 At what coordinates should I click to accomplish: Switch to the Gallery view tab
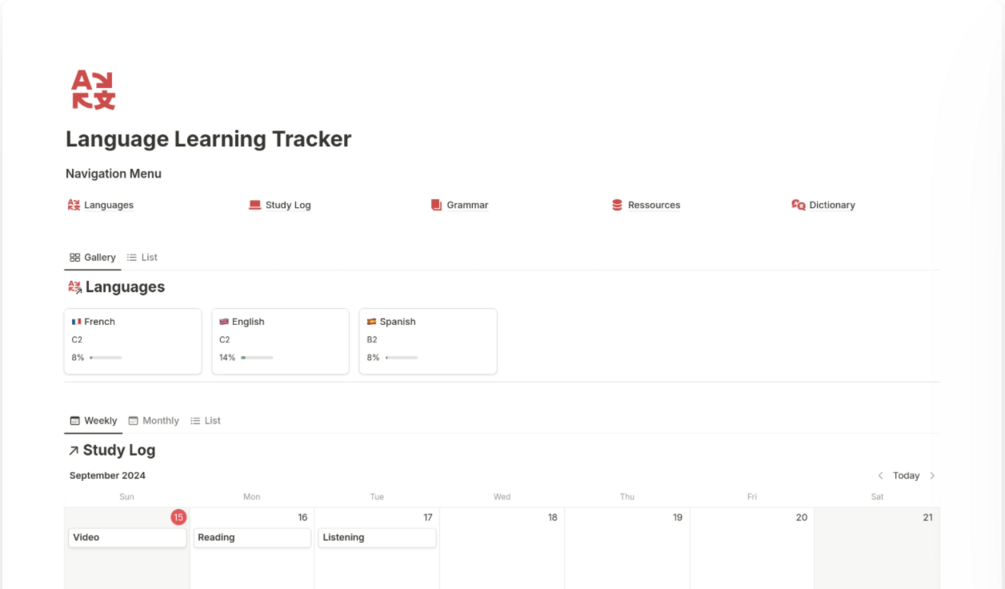point(92,258)
